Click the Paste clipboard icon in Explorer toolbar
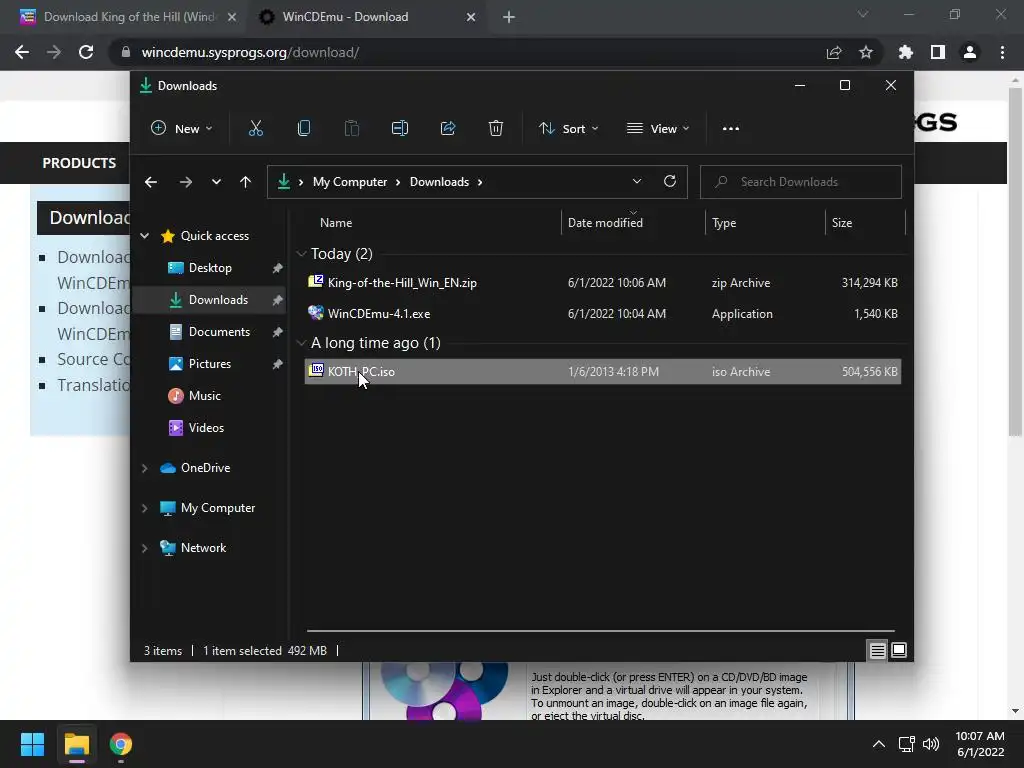Screen dimensions: 1024x768 pyautogui.click(x=351, y=129)
